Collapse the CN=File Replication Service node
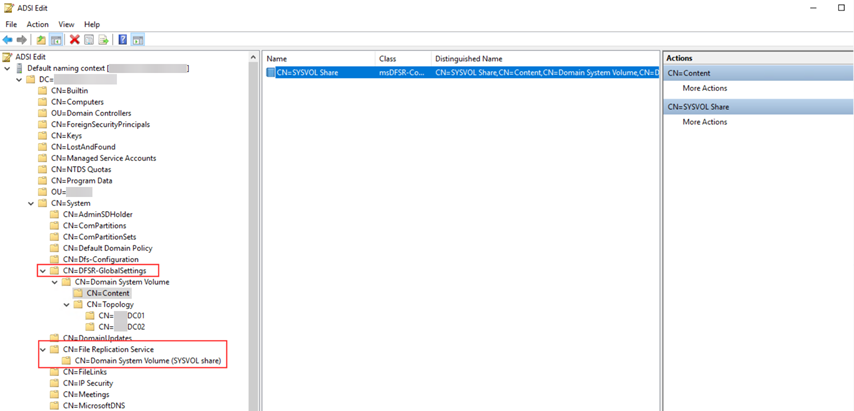The width and height of the screenshot is (854, 411). [43, 349]
